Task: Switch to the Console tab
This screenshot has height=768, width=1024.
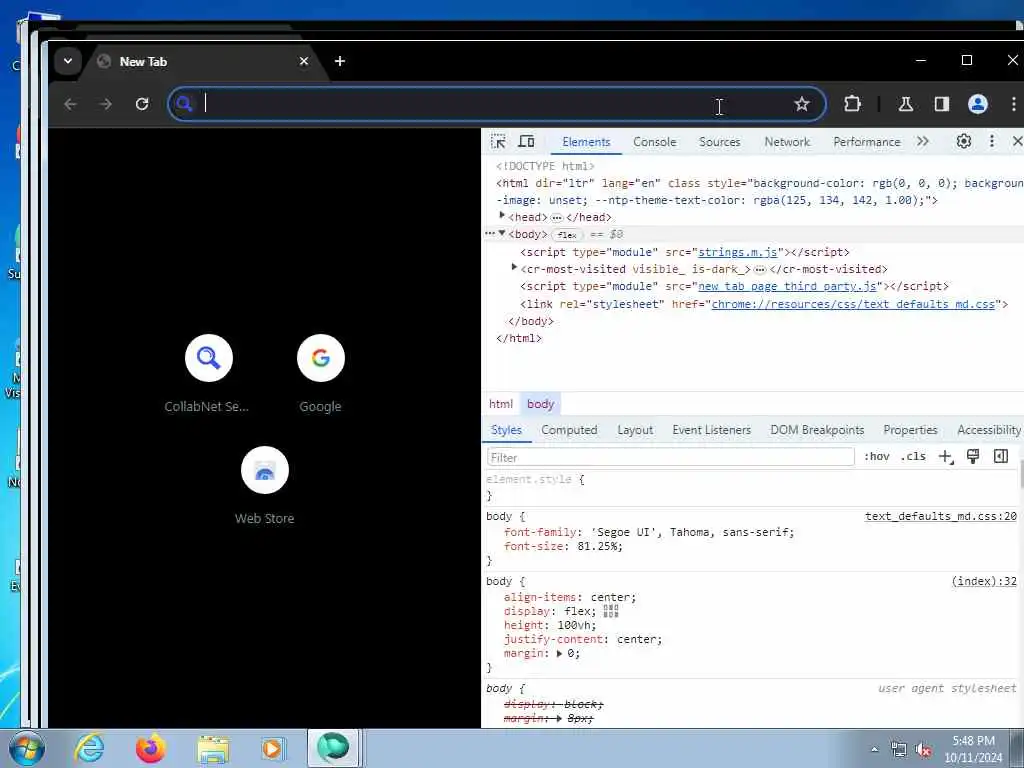Action: 654,142
